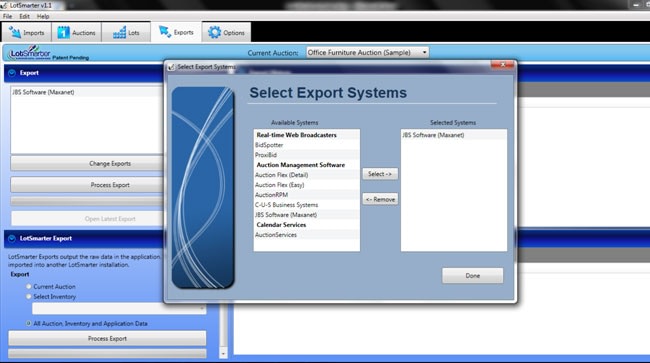Select the Select Inventory radio button
Viewport: 650px width, 363px height.
(29, 296)
